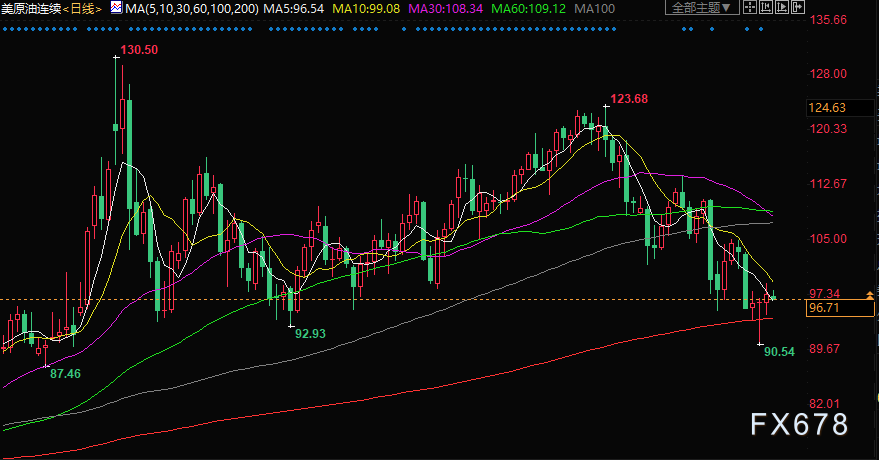879x460 pixels.
Task: Select the 日线 period label
Action: coord(82,8)
